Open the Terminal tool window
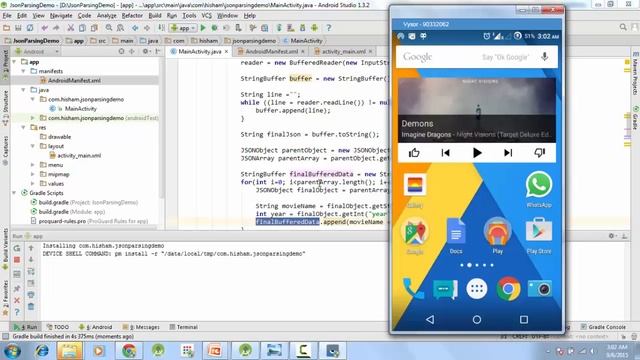 coord(184,327)
